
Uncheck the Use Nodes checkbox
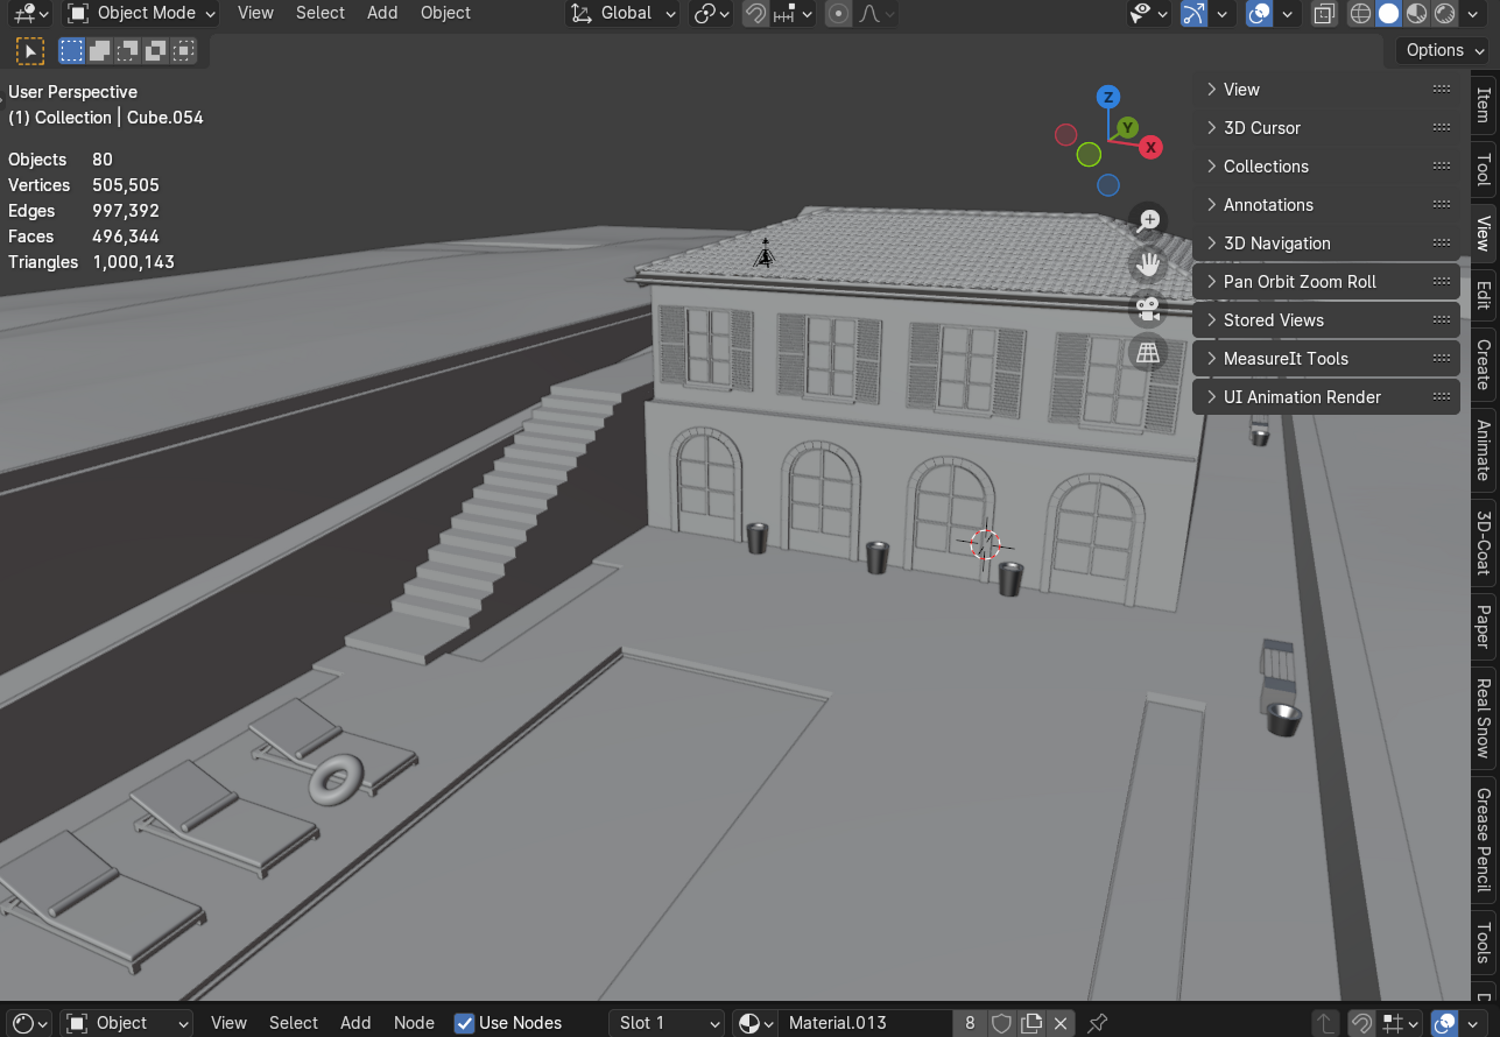[464, 1023]
